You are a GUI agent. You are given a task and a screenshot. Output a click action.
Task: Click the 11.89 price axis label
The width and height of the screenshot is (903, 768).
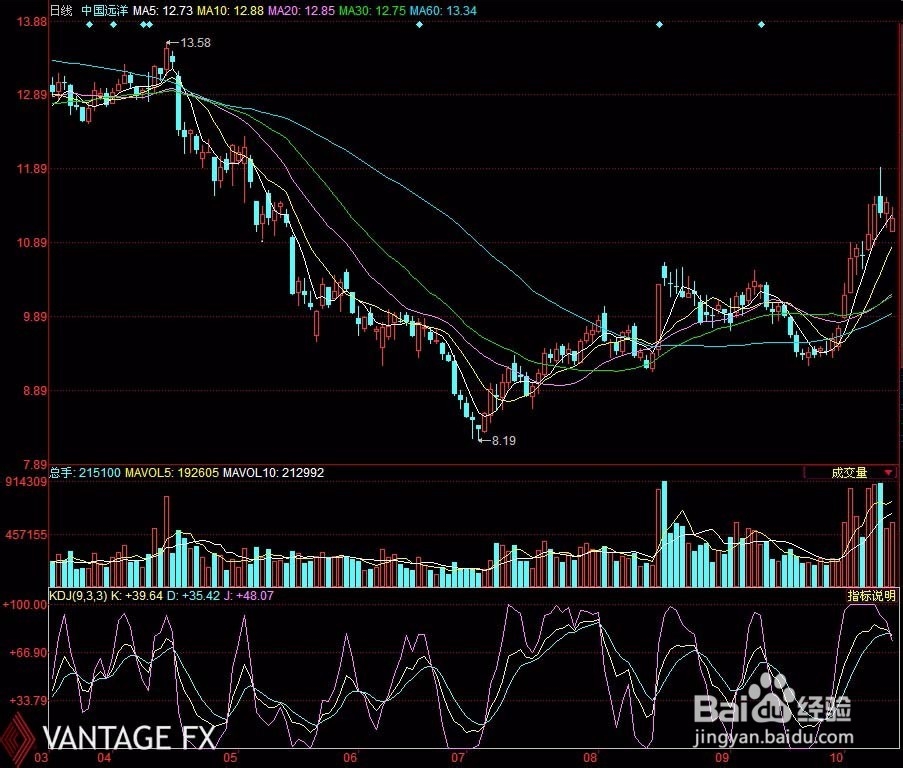(32, 169)
